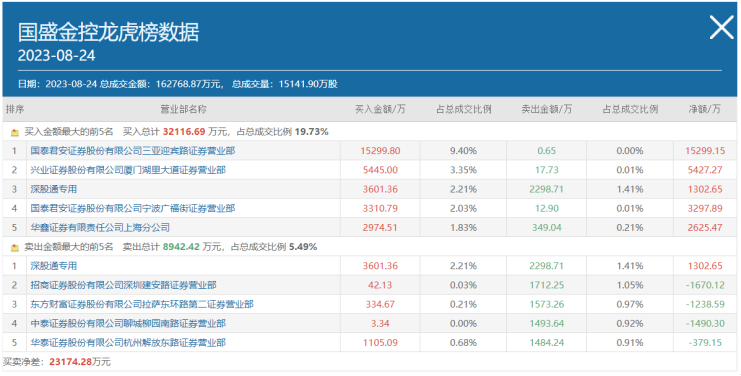Select the buy amount 42.13 cell

(x=380, y=285)
